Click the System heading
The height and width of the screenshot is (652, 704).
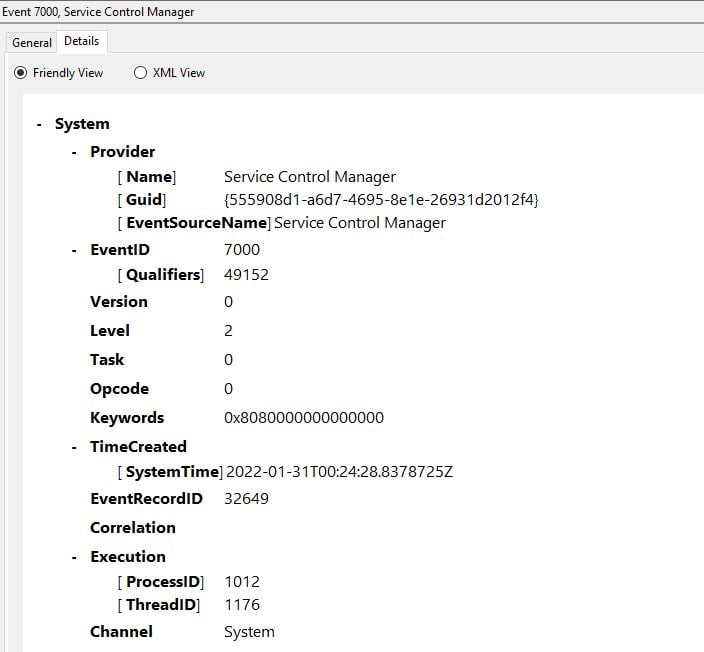(x=82, y=124)
